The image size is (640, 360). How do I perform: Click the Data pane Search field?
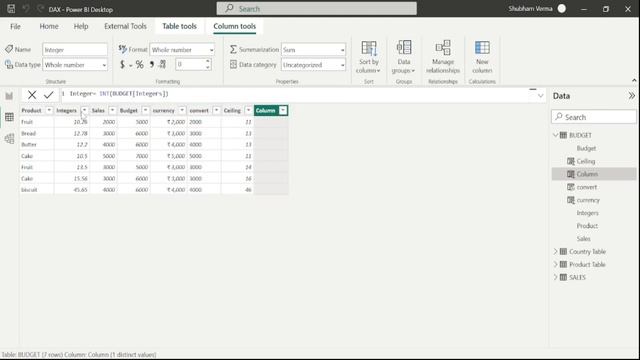[594, 117]
